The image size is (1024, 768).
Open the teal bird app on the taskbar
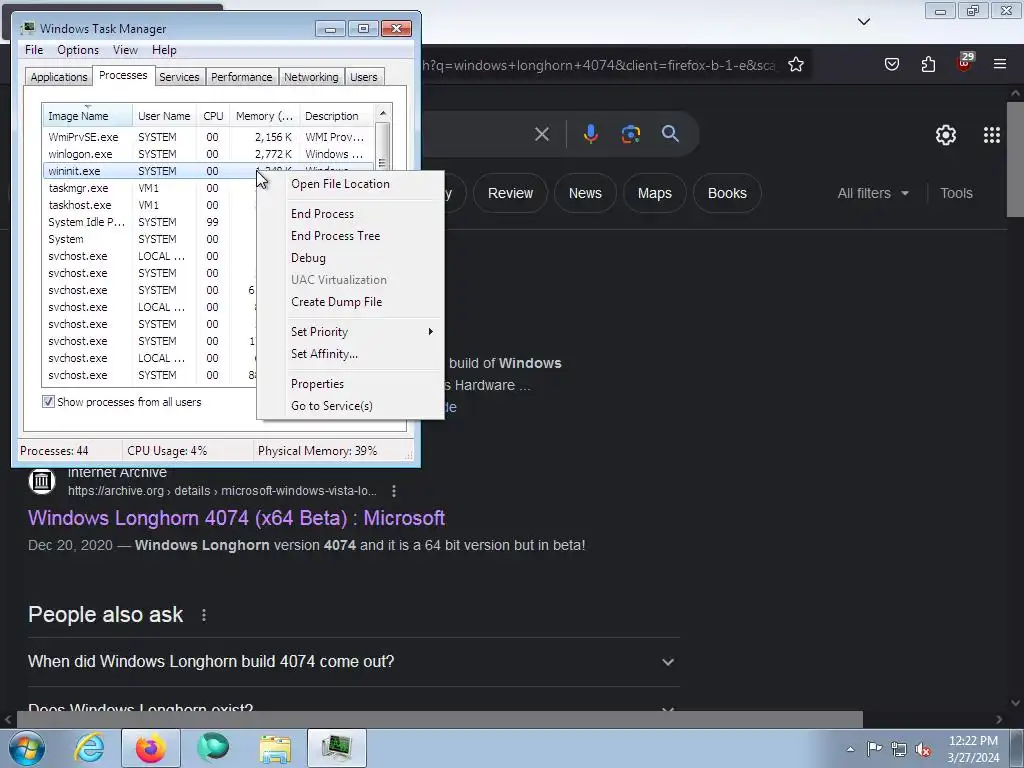tap(213, 748)
